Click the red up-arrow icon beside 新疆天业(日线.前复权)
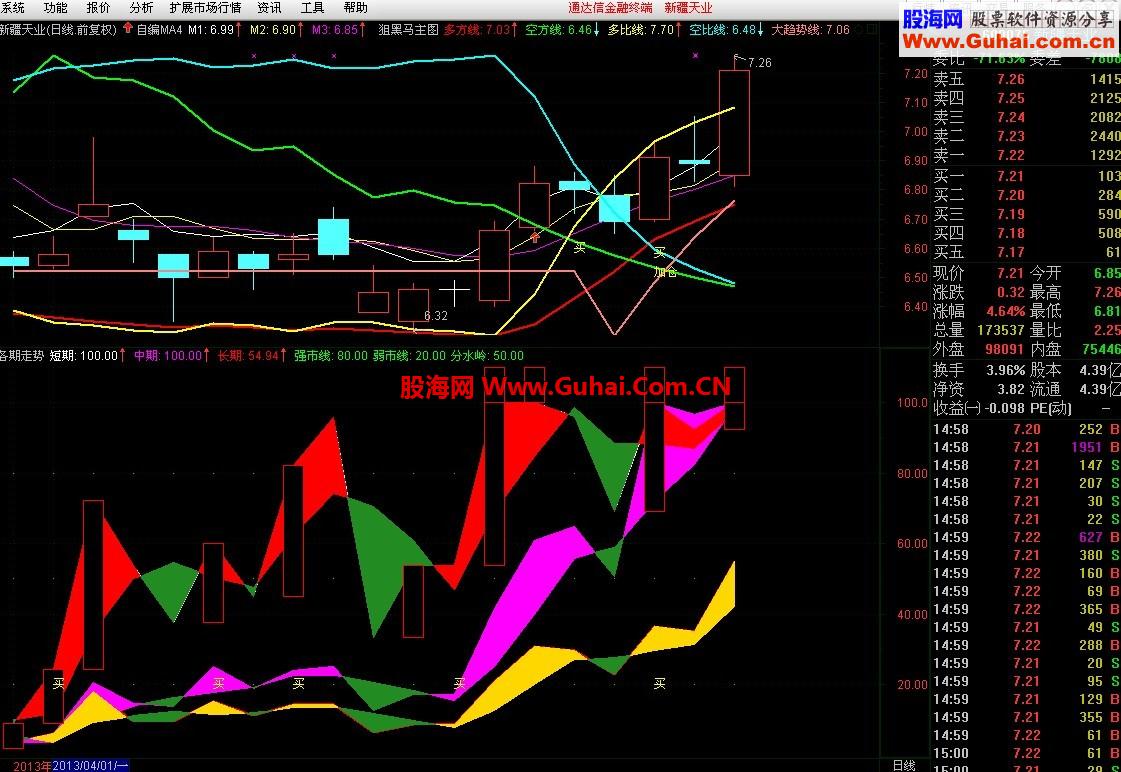The height and width of the screenshot is (772, 1121). (128, 29)
